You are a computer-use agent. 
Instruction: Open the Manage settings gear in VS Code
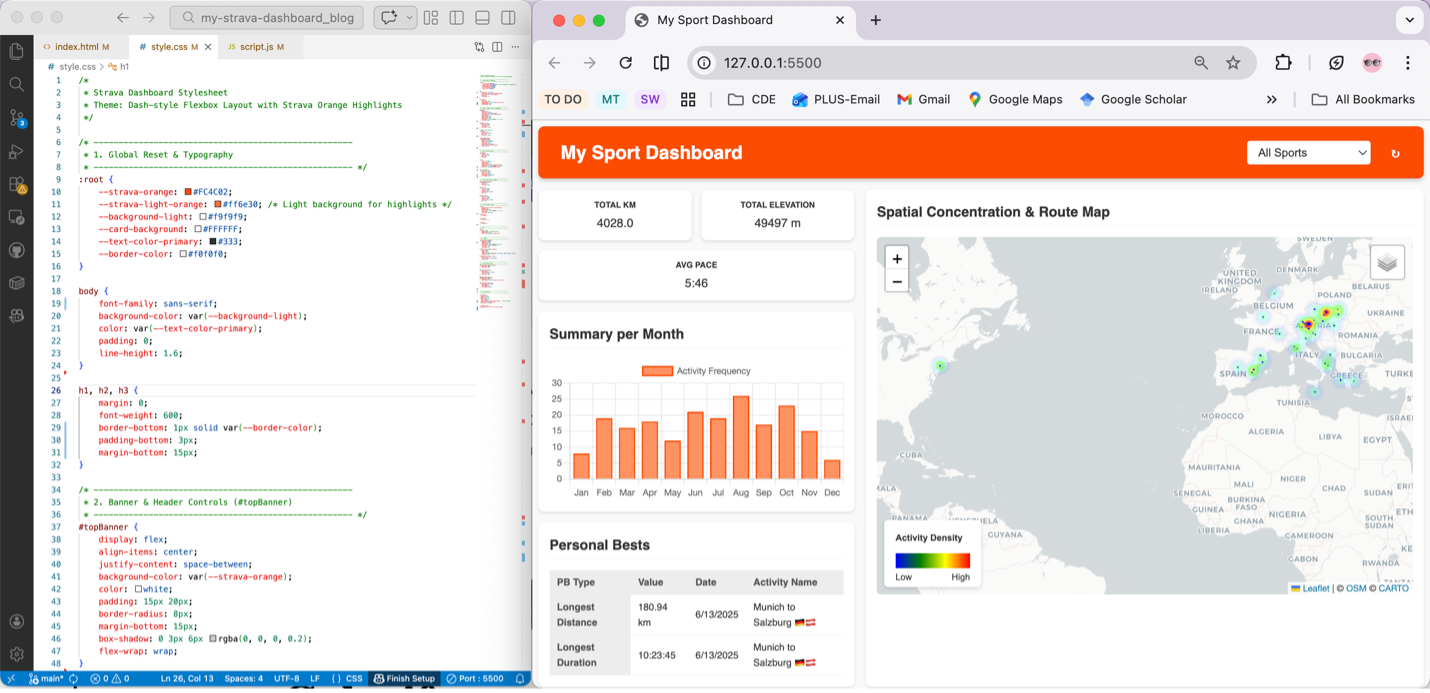tap(17, 654)
